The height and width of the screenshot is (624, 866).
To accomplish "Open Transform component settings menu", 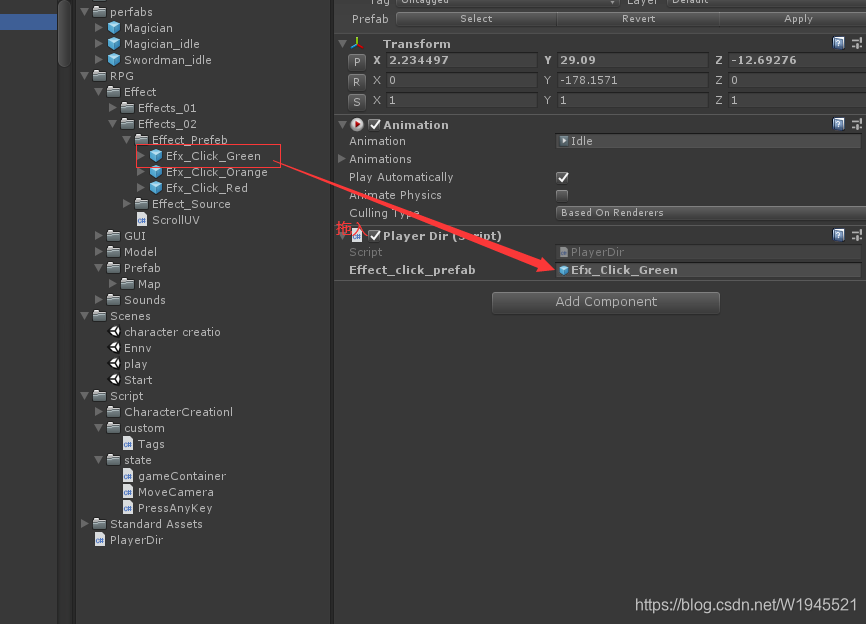I will pyautogui.click(x=857, y=43).
